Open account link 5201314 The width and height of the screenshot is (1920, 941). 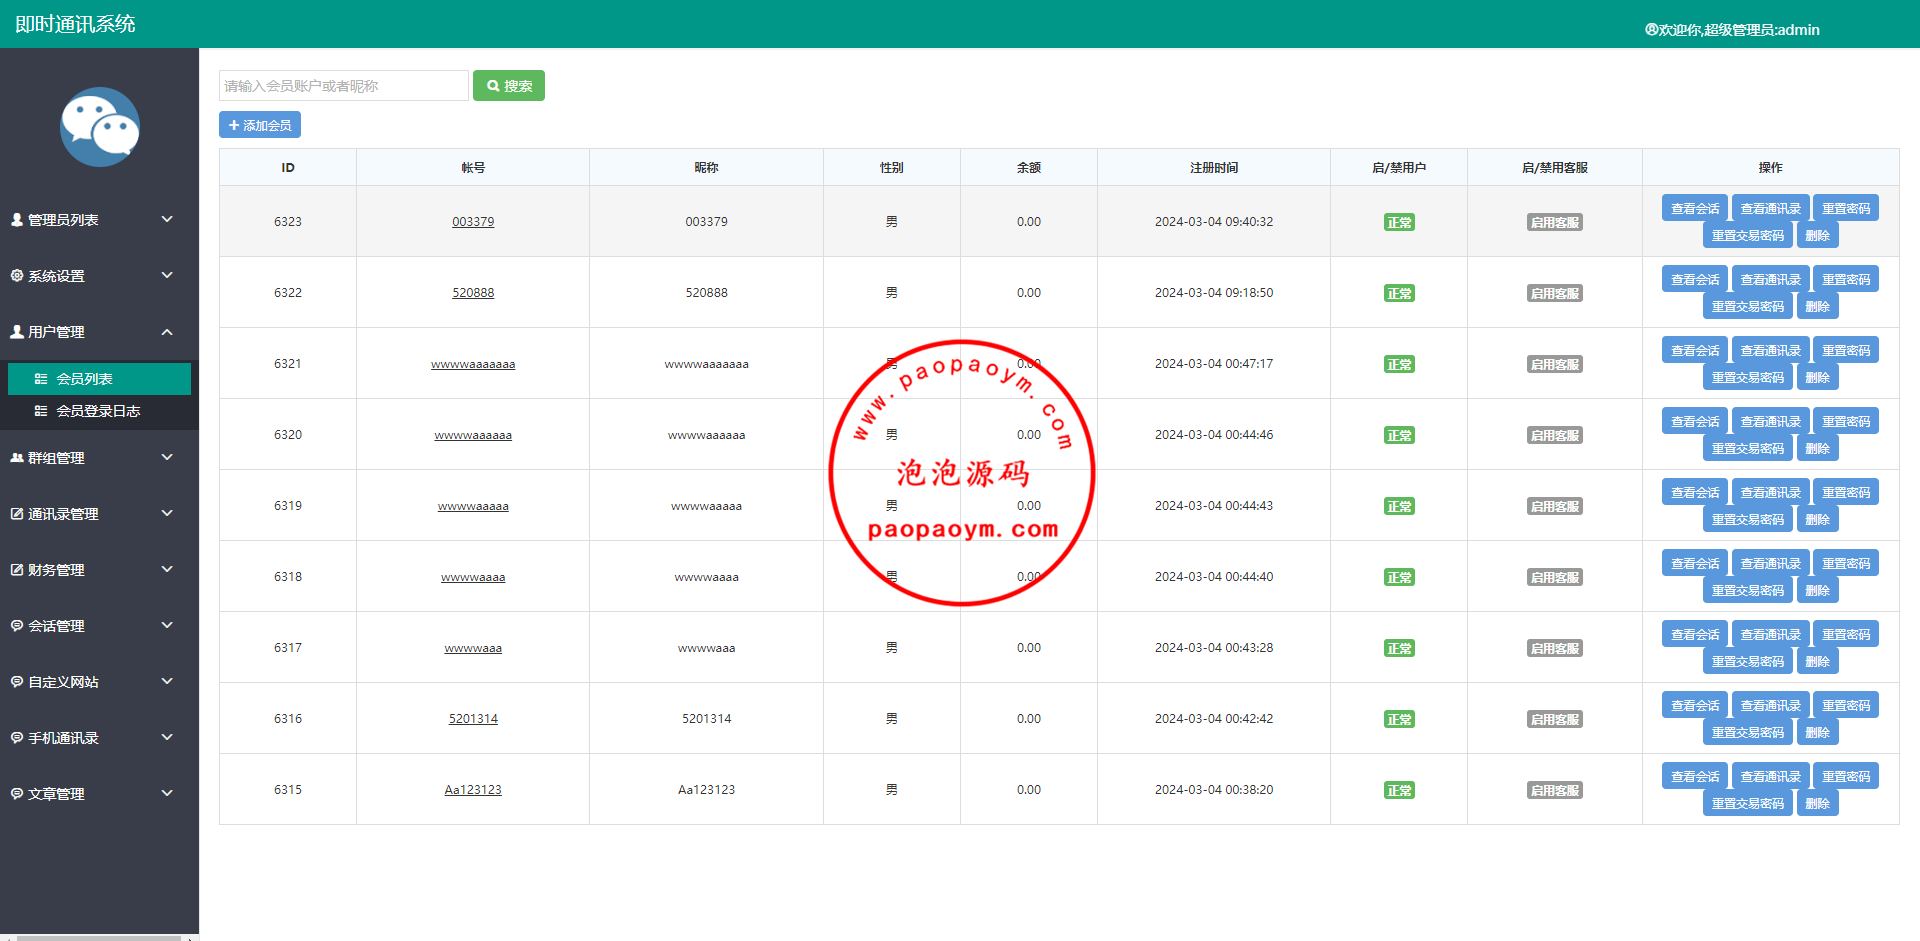click(x=473, y=719)
